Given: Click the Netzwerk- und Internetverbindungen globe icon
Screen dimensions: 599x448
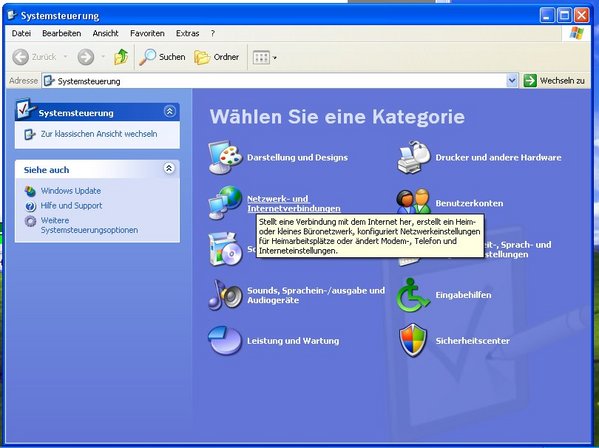Looking at the screenshot, I should pyautogui.click(x=225, y=203).
